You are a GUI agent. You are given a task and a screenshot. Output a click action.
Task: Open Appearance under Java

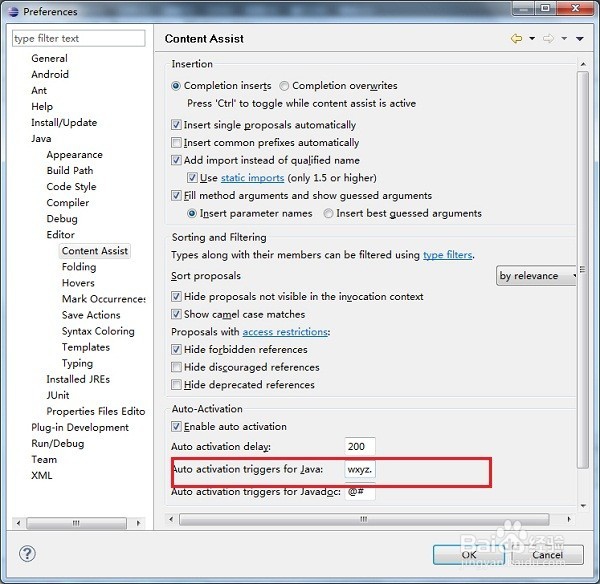[x=75, y=155]
